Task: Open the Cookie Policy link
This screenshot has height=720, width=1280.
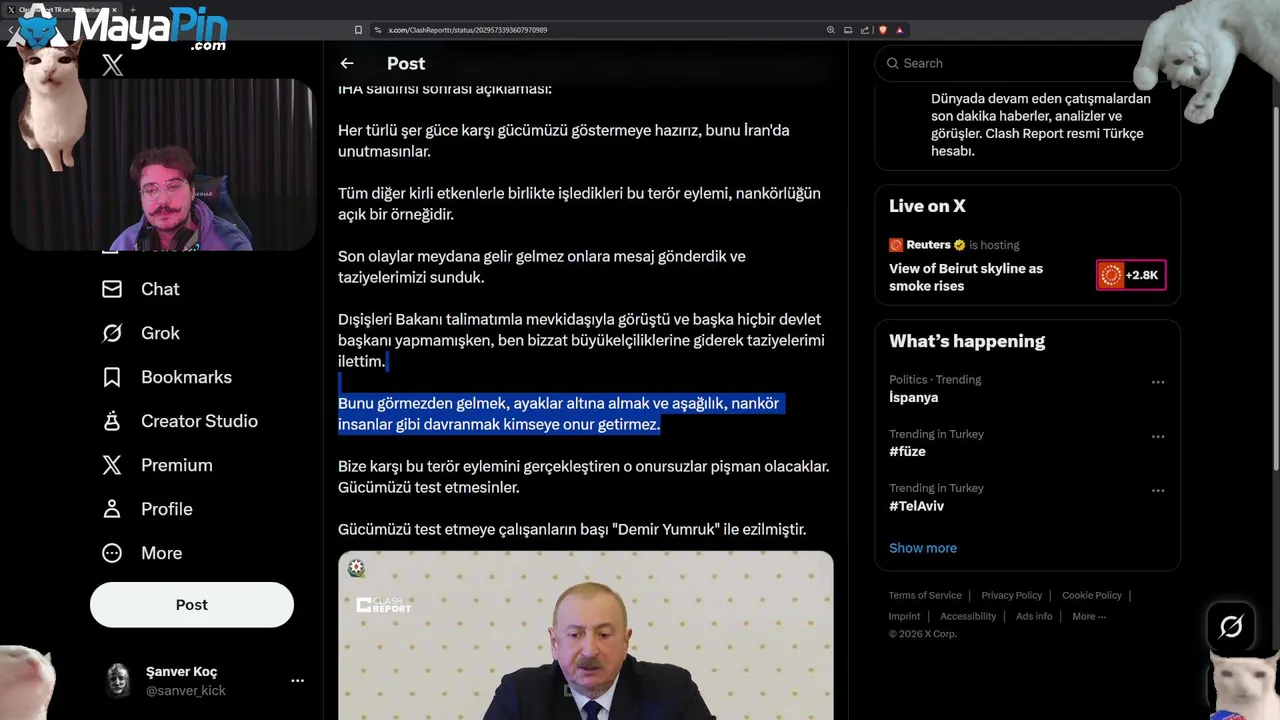Action: 1092,595
